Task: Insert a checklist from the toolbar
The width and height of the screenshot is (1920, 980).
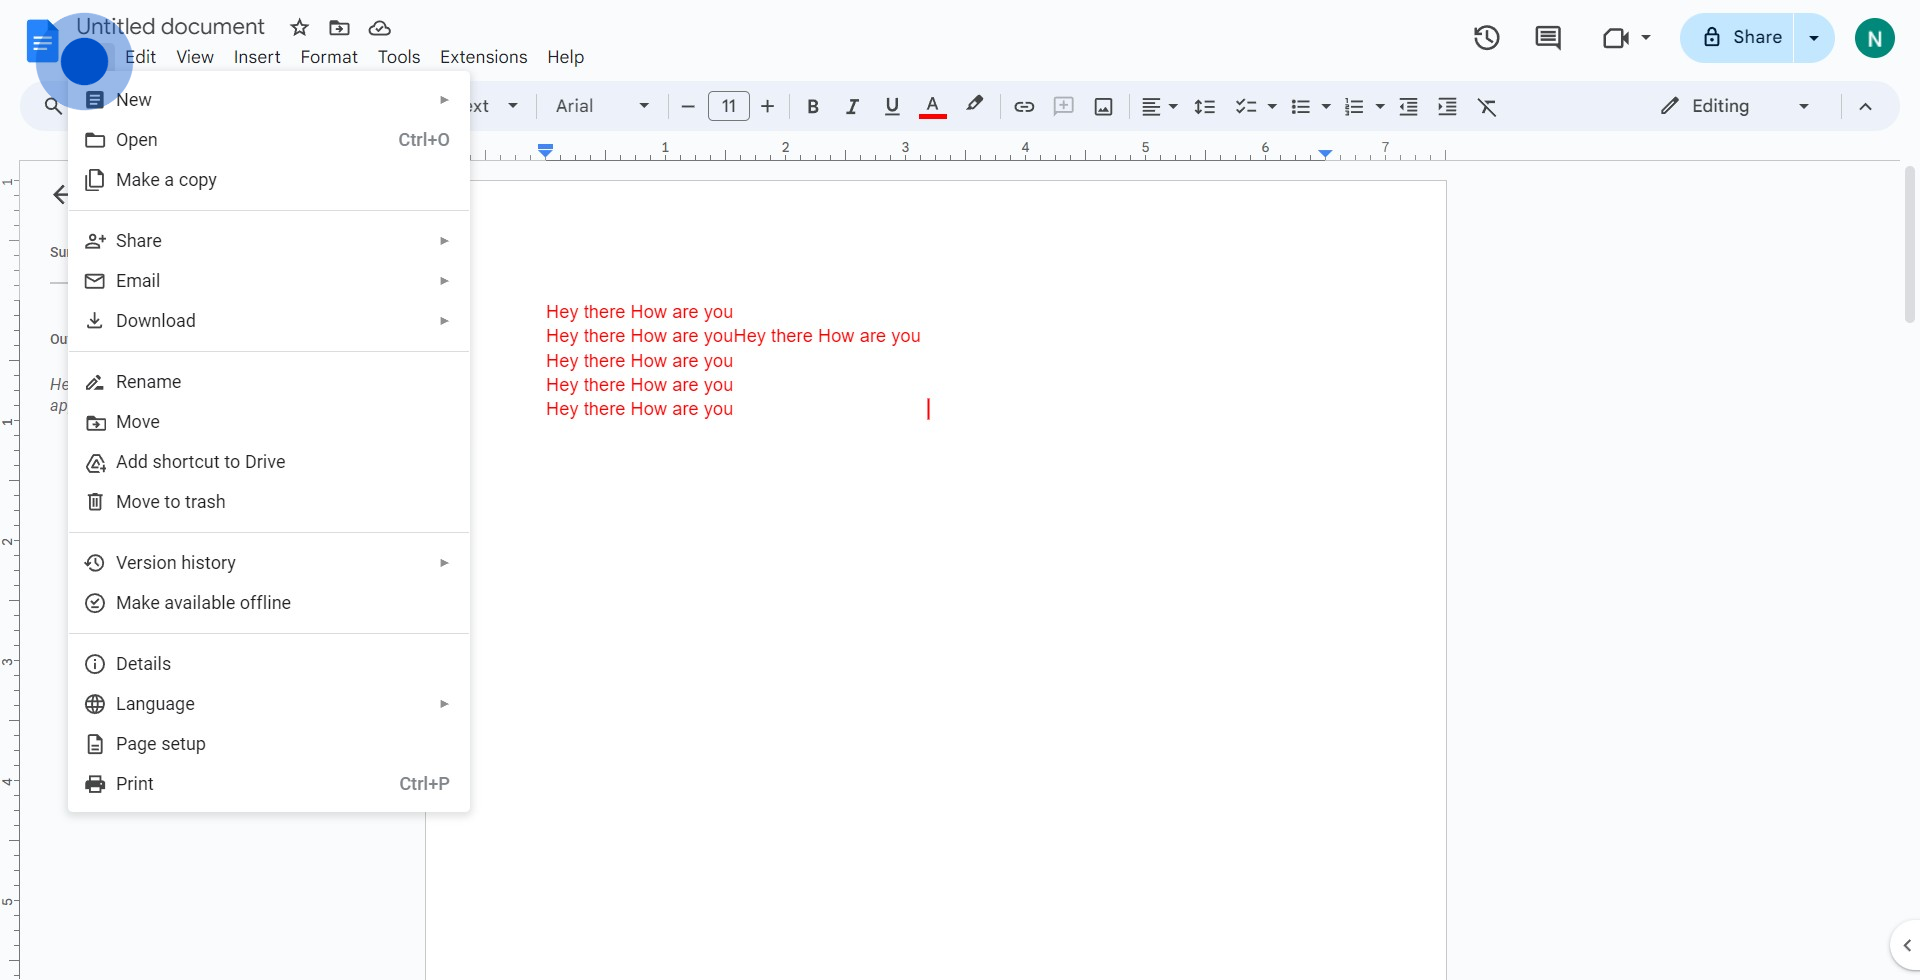Action: point(1245,106)
